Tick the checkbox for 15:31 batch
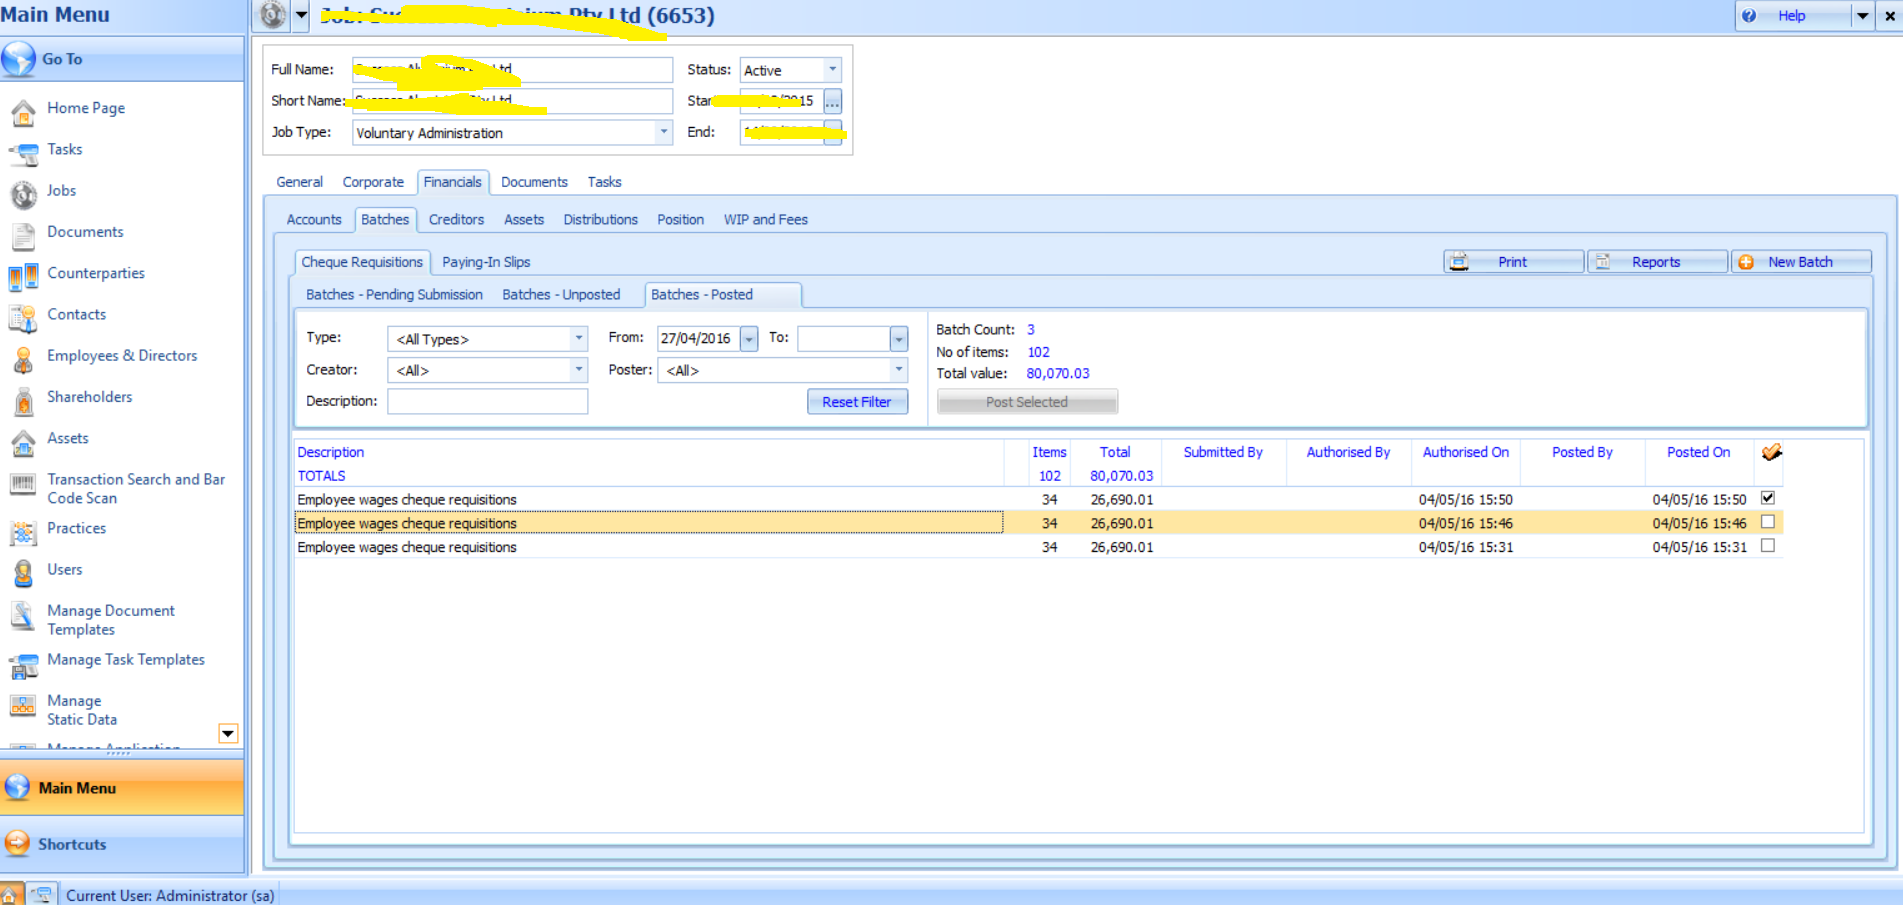Screen dimensions: 1903x905 1768,546
